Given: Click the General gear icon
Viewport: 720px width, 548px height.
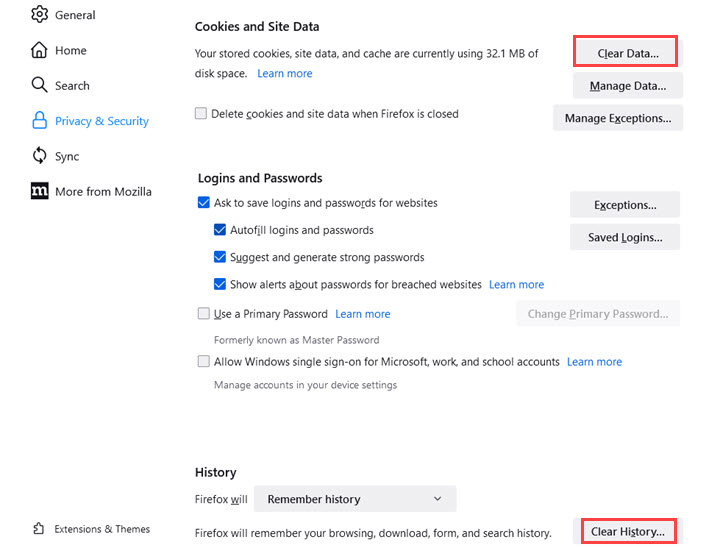Looking at the screenshot, I should pyautogui.click(x=40, y=15).
